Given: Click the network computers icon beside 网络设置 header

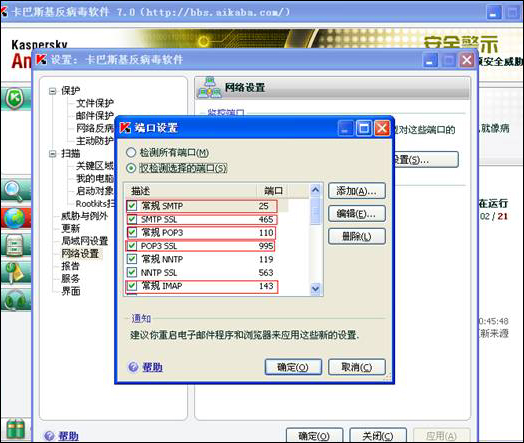Looking at the screenshot, I should [210, 88].
